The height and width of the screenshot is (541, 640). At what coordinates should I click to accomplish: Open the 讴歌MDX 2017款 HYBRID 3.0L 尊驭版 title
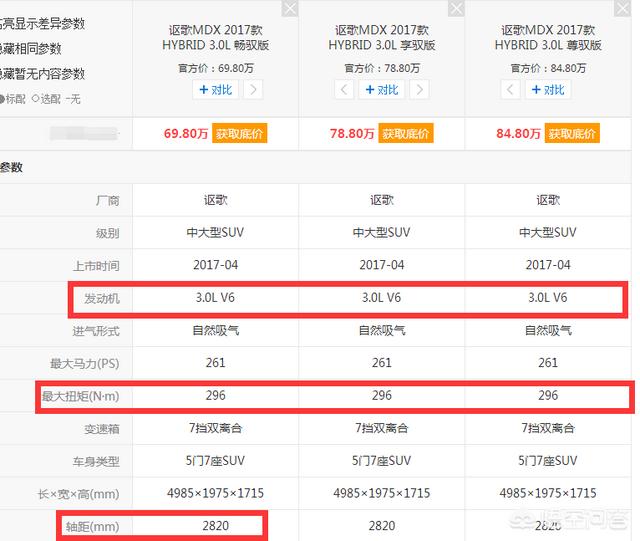pos(548,38)
